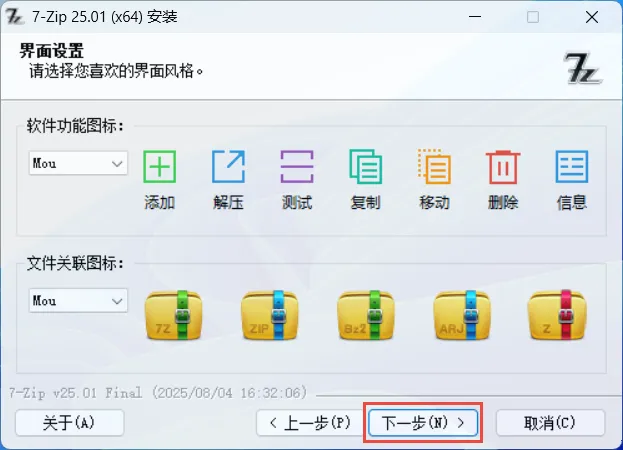Viewport: 623px width, 450px height.
Task: Open the 软件功能图标 style dropdown
Action: [x=78, y=163]
